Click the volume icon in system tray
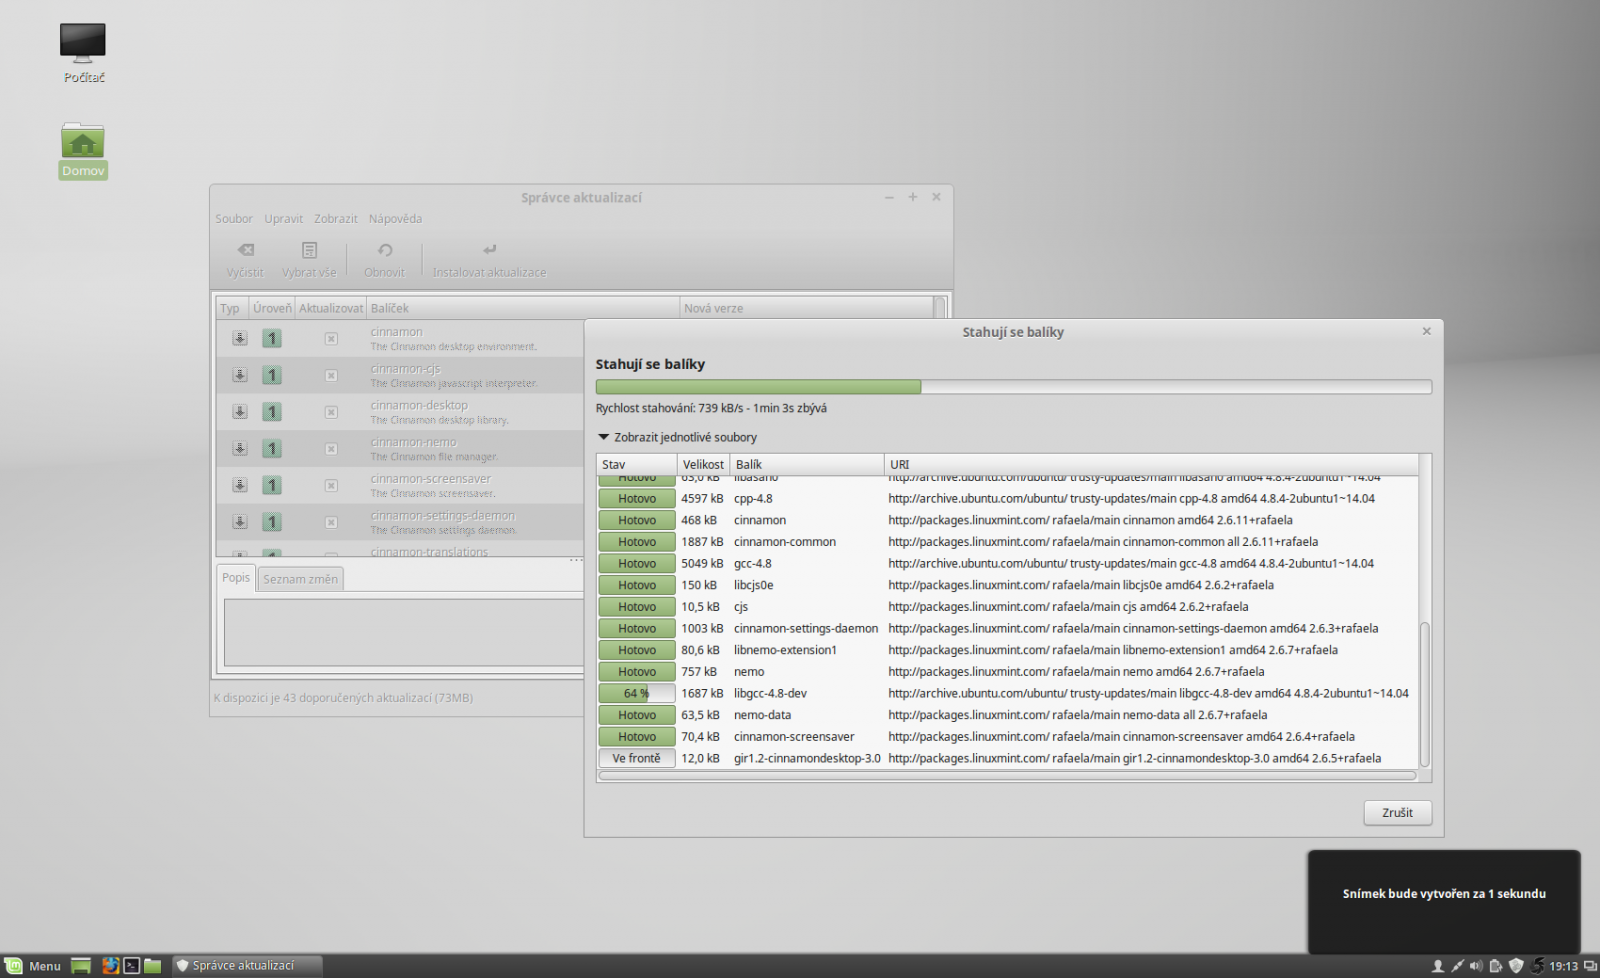This screenshot has height=978, width=1600. click(x=1477, y=966)
